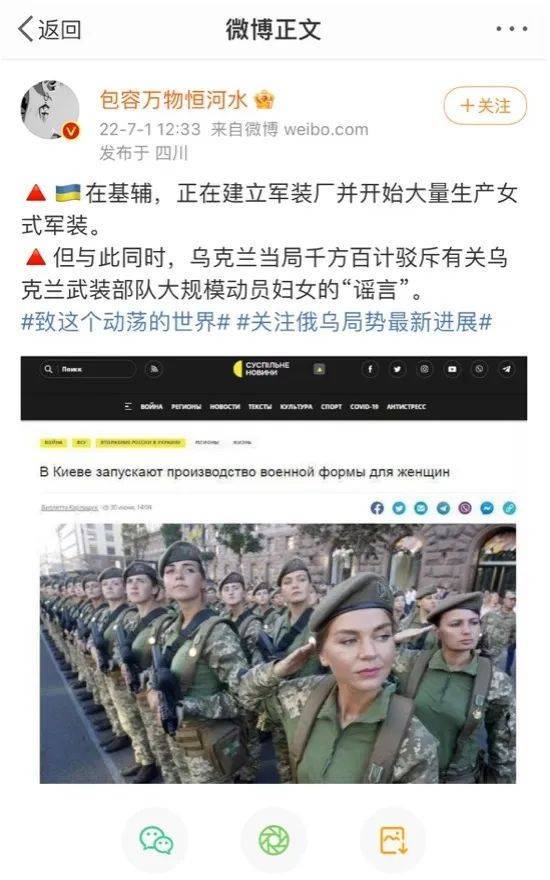This screenshot has height=880, width=550.
Task: Open hashtag #关注俄乌局势最新进展#
Action: click(365, 322)
